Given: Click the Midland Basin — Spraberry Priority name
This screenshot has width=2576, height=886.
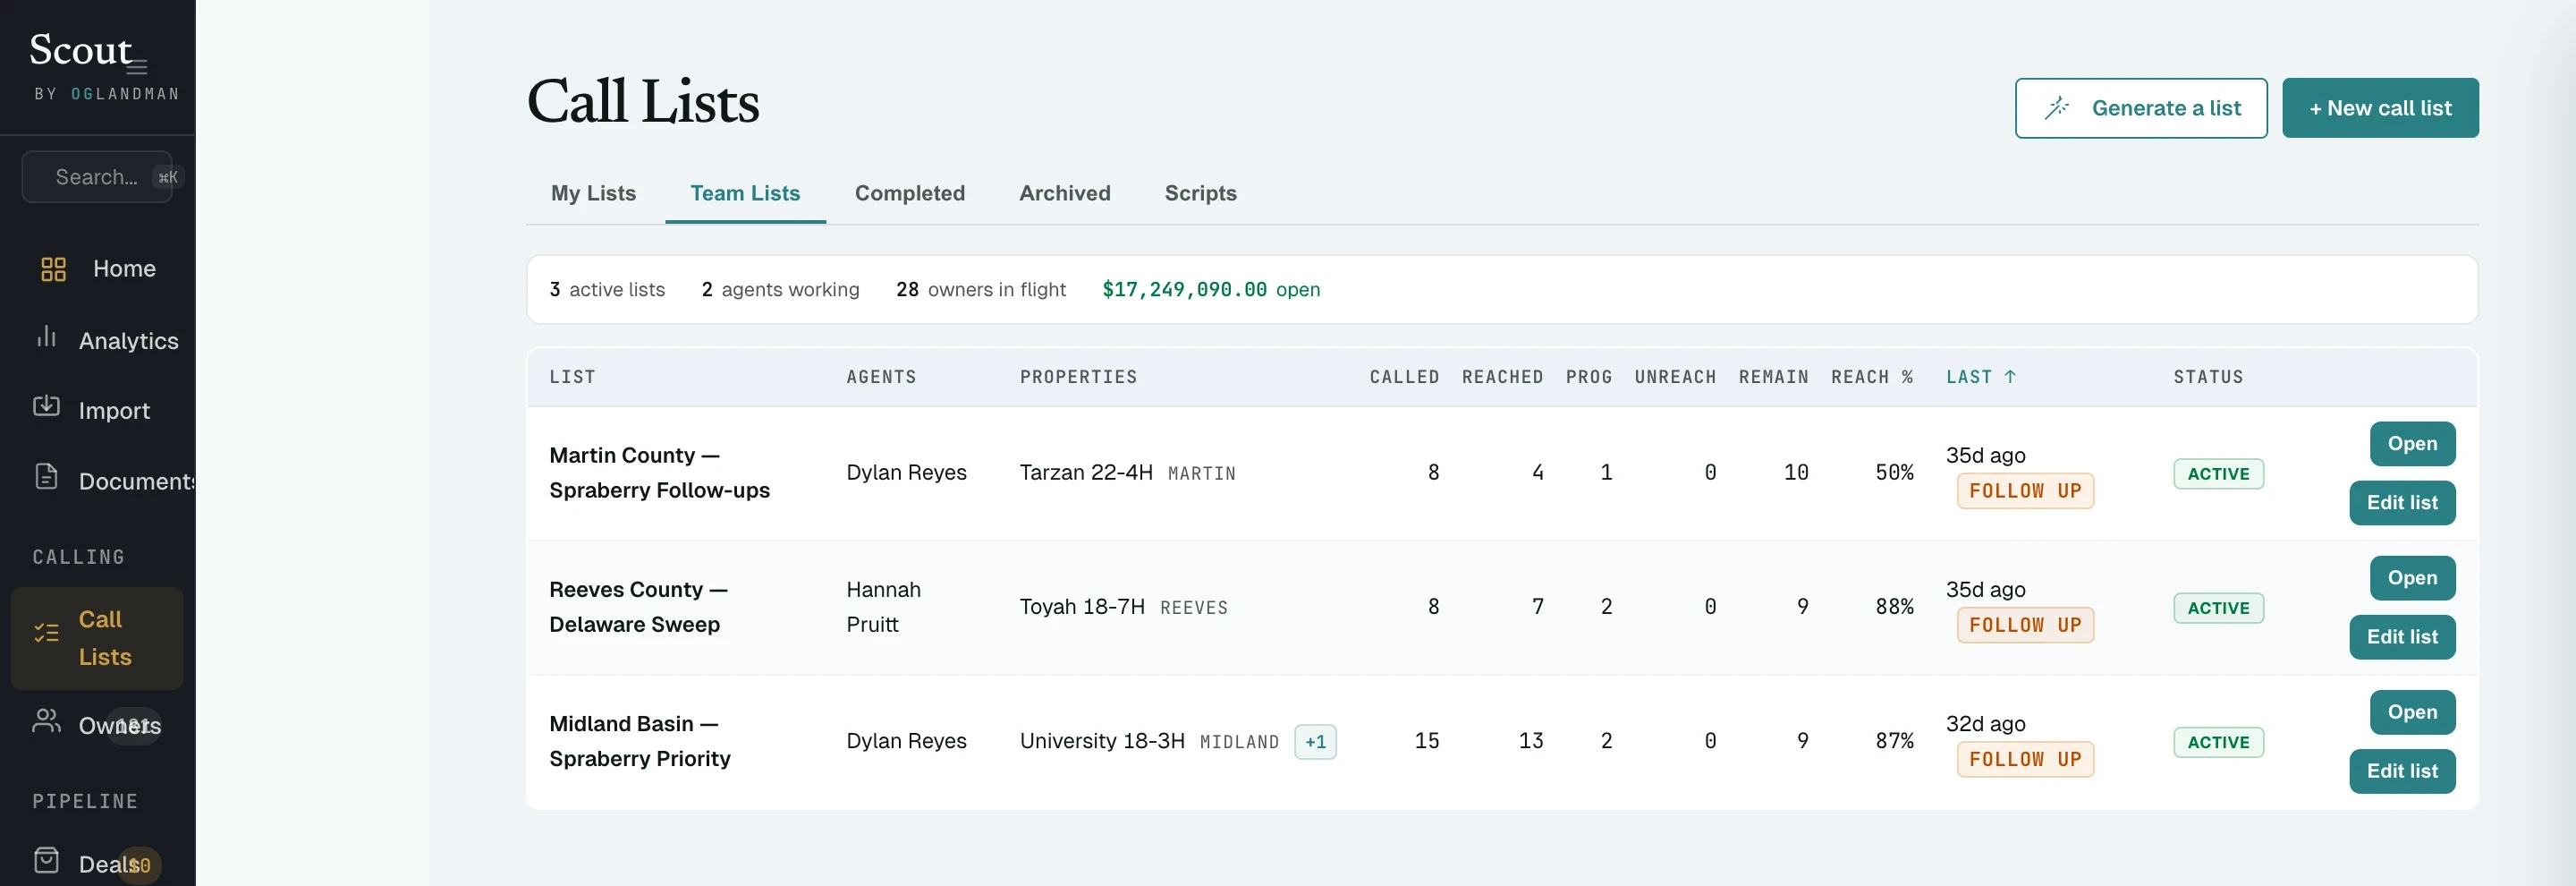Looking at the screenshot, I should [x=640, y=741].
